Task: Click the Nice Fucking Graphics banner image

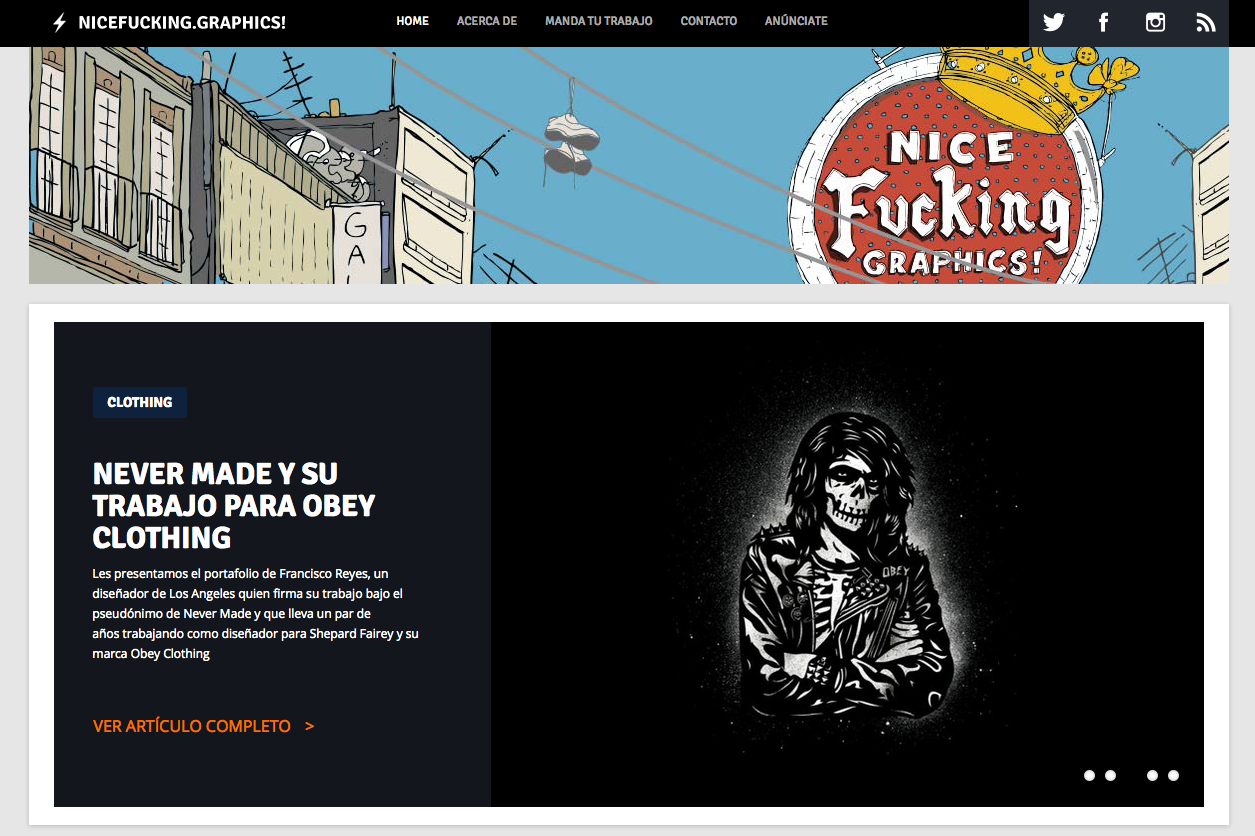Action: point(628,165)
